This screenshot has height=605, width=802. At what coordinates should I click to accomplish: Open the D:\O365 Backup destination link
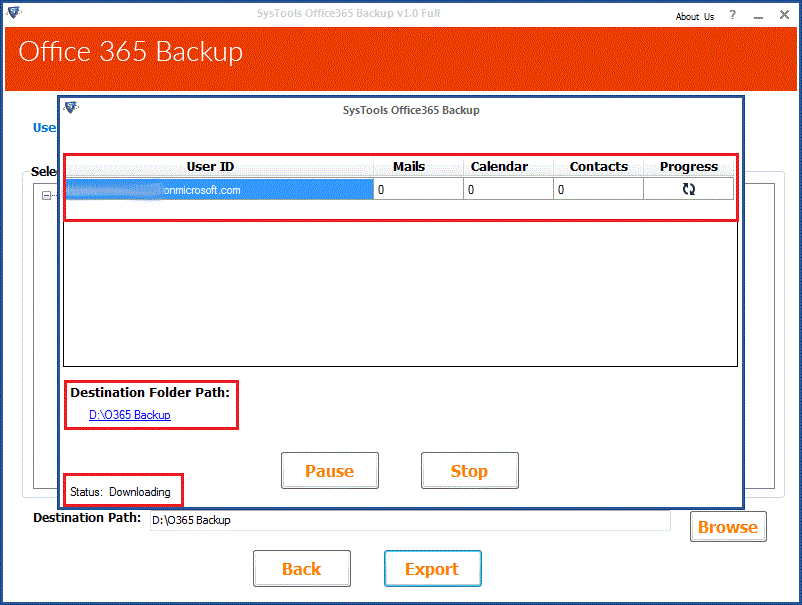pos(130,415)
